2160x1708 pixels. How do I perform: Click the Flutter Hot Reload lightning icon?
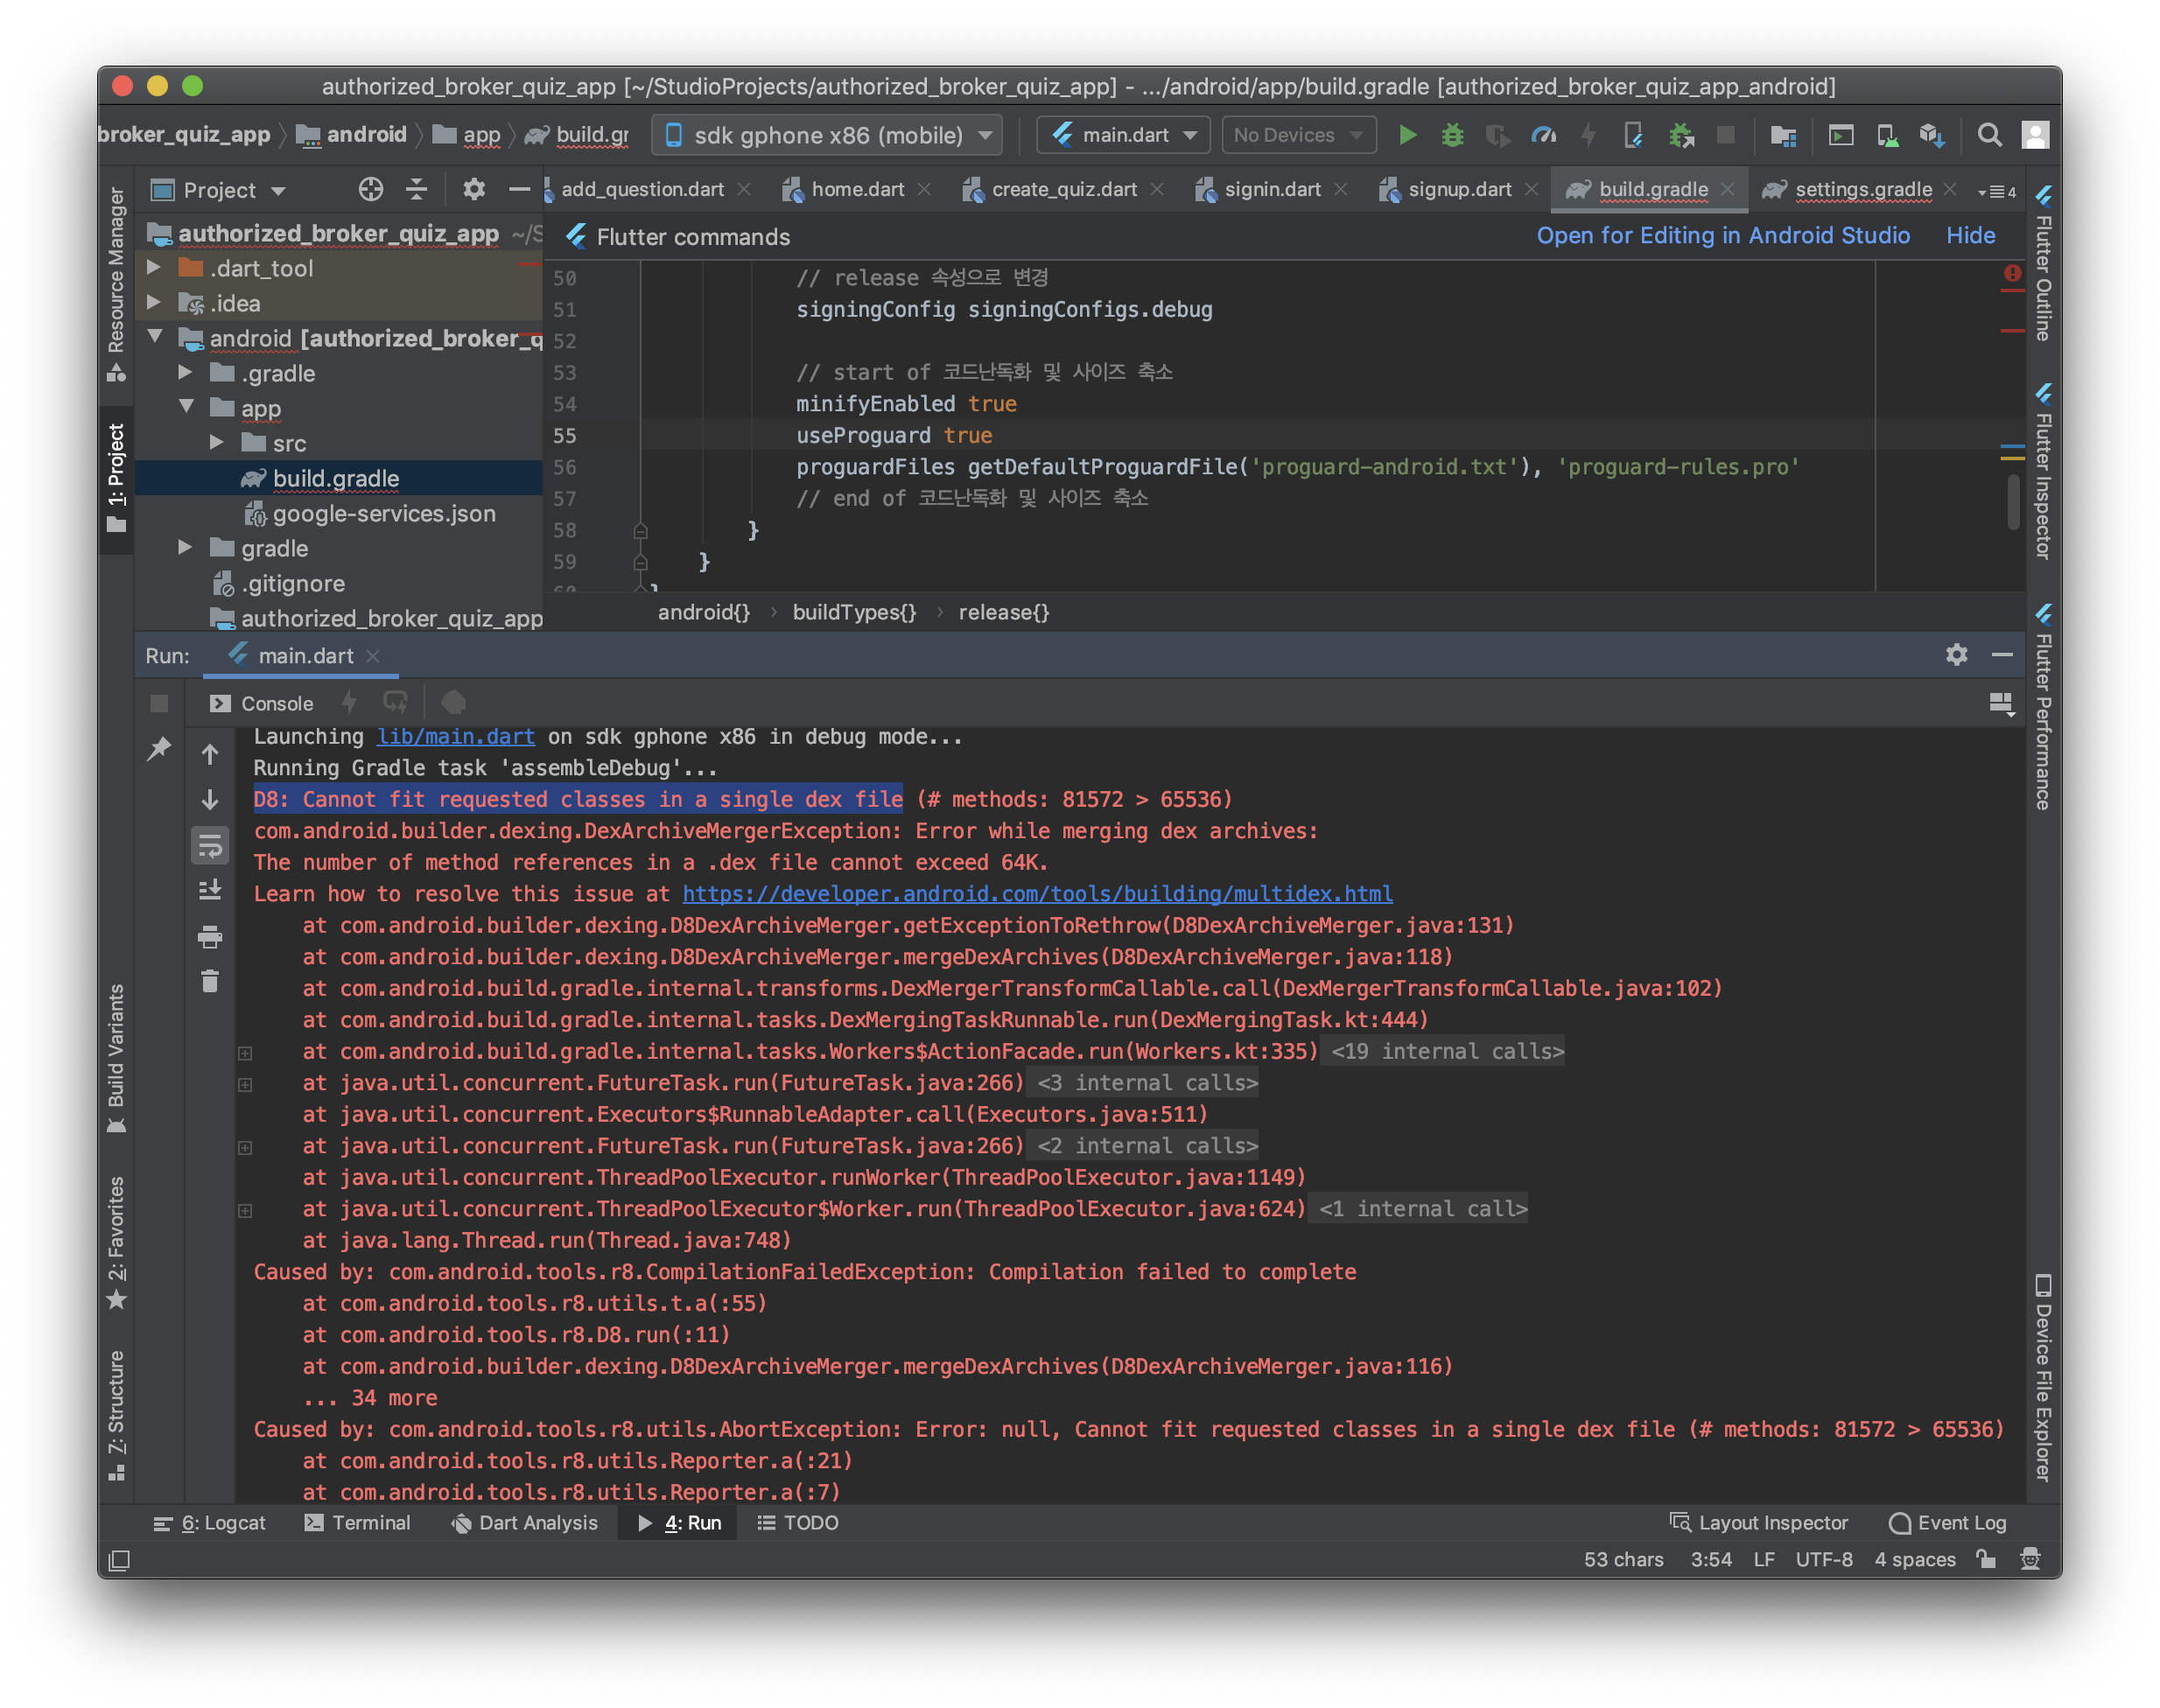[x=349, y=703]
